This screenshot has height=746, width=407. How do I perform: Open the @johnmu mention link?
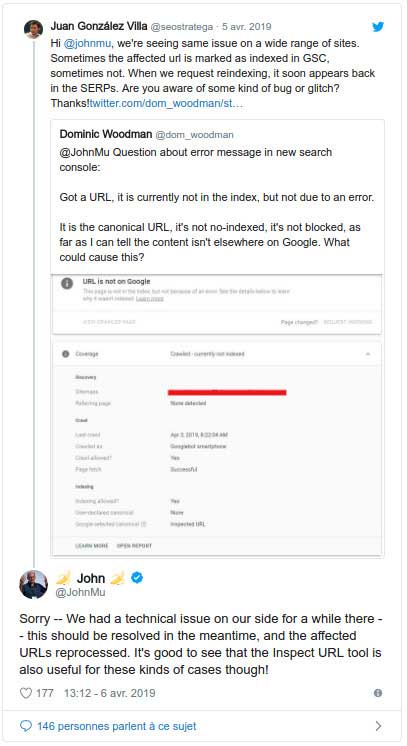87,43
